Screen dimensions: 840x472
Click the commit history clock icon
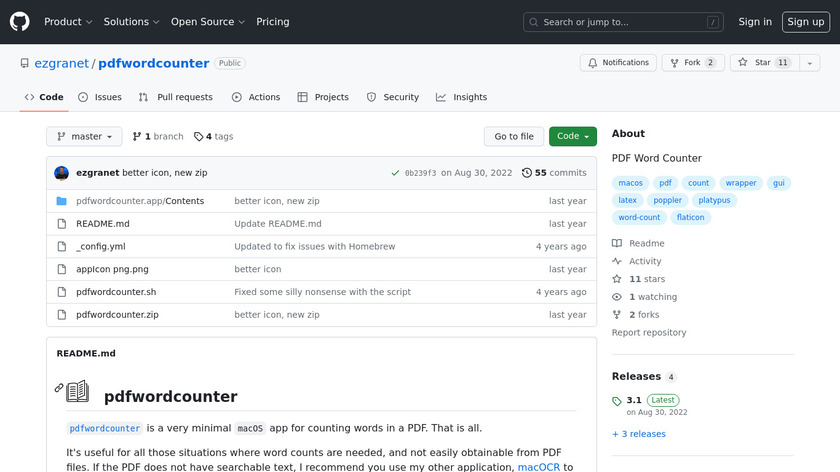(x=527, y=173)
